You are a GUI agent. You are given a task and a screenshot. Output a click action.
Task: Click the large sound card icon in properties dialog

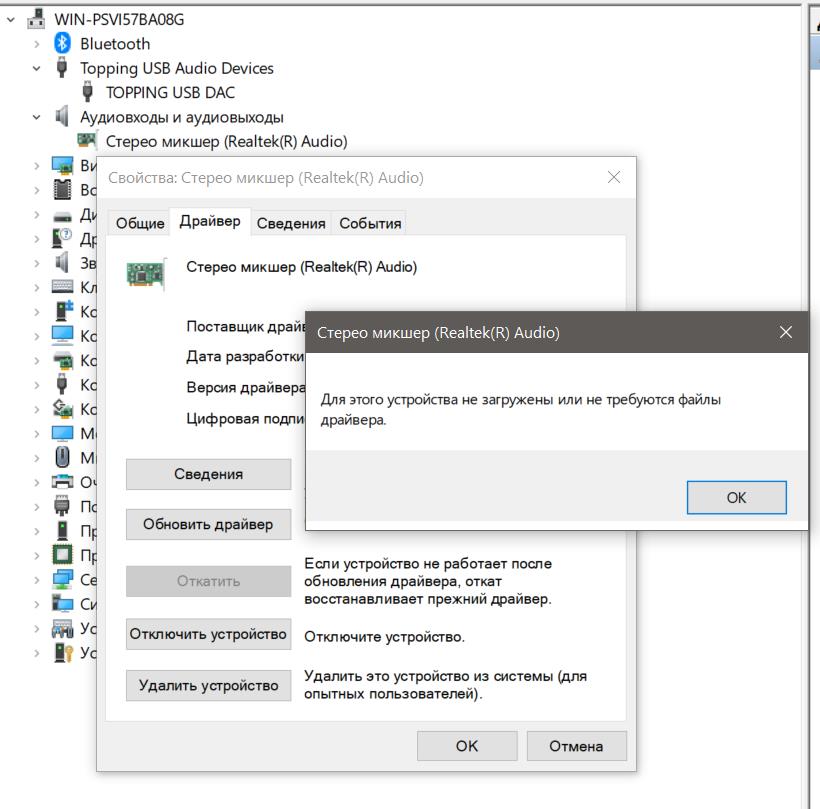(x=146, y=274)
